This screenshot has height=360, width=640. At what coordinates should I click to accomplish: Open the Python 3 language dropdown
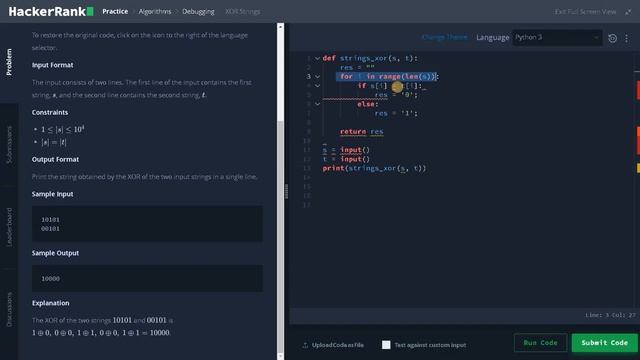pos(557,38)
